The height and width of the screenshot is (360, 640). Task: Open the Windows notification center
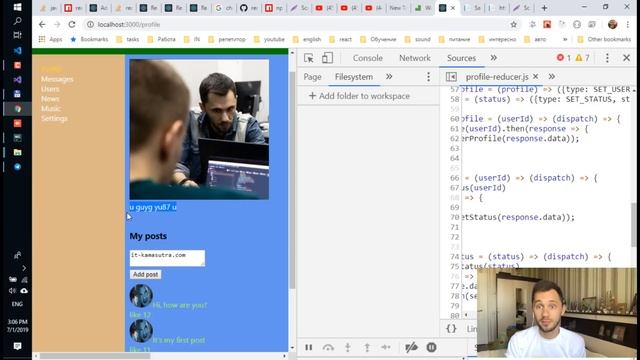pos(17,346)
